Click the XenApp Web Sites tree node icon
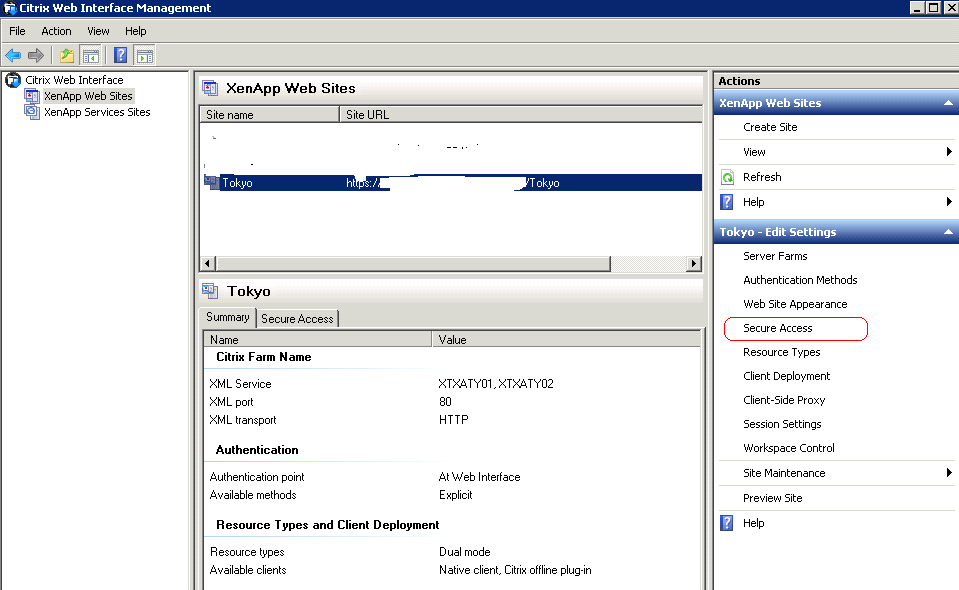The image size is (959, 590). pos(32,96)
